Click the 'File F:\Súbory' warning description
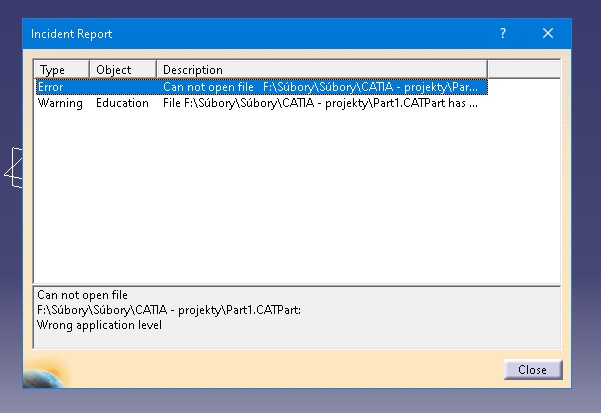This screenshot has height=413, width=601. pos(320,103)
